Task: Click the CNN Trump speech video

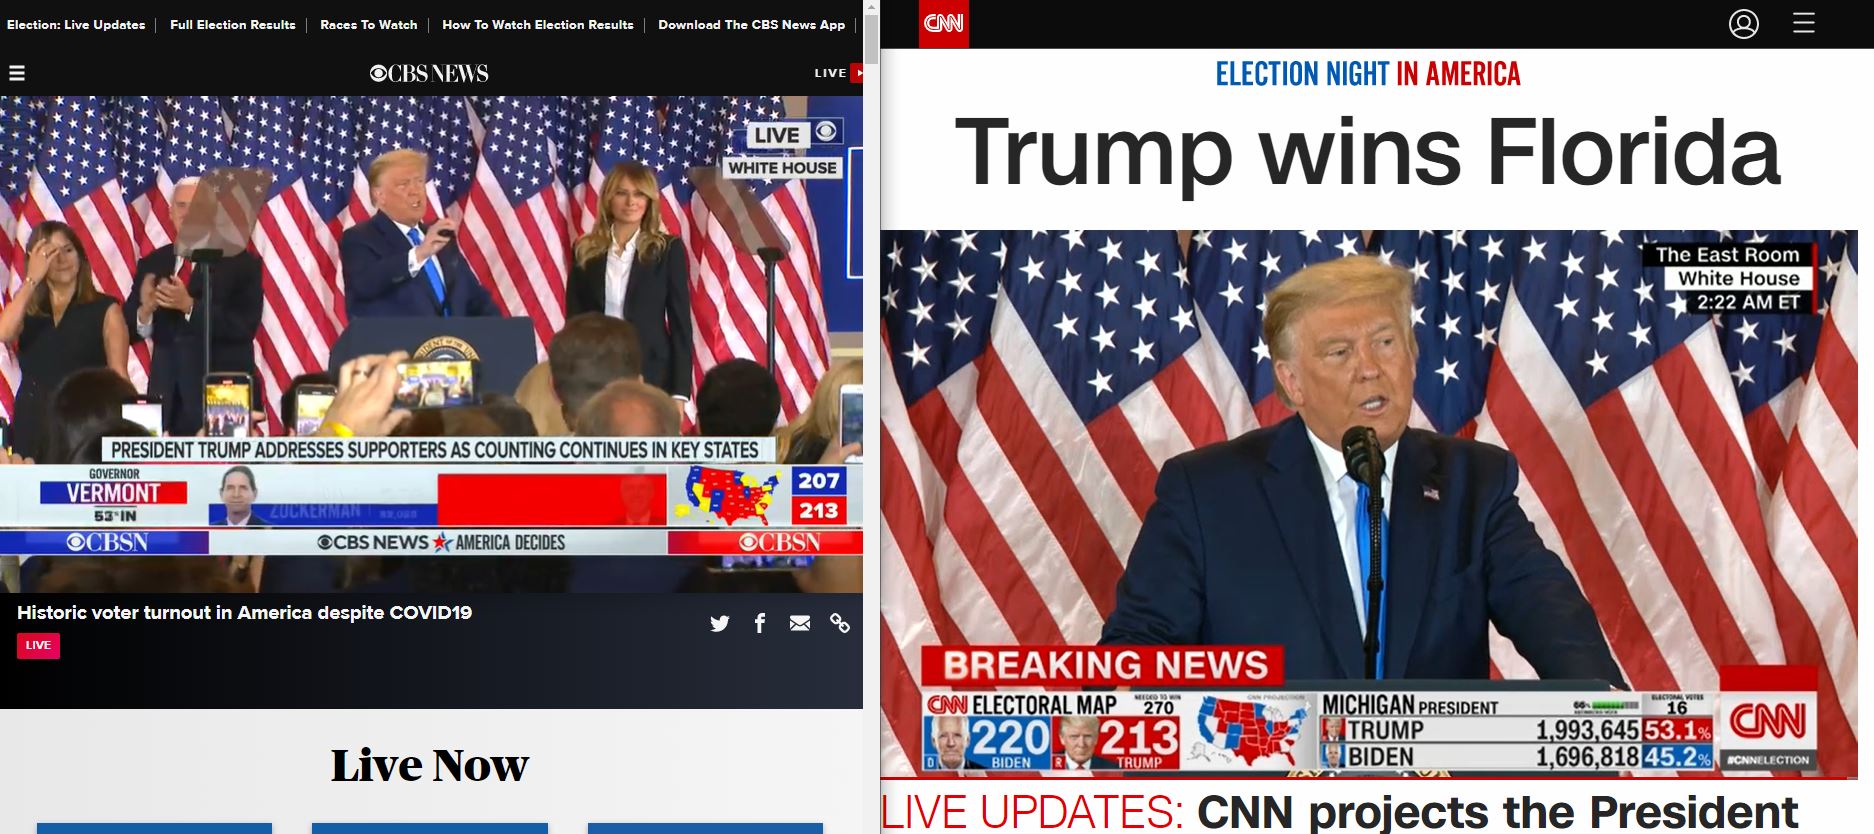Action: 1369,504
